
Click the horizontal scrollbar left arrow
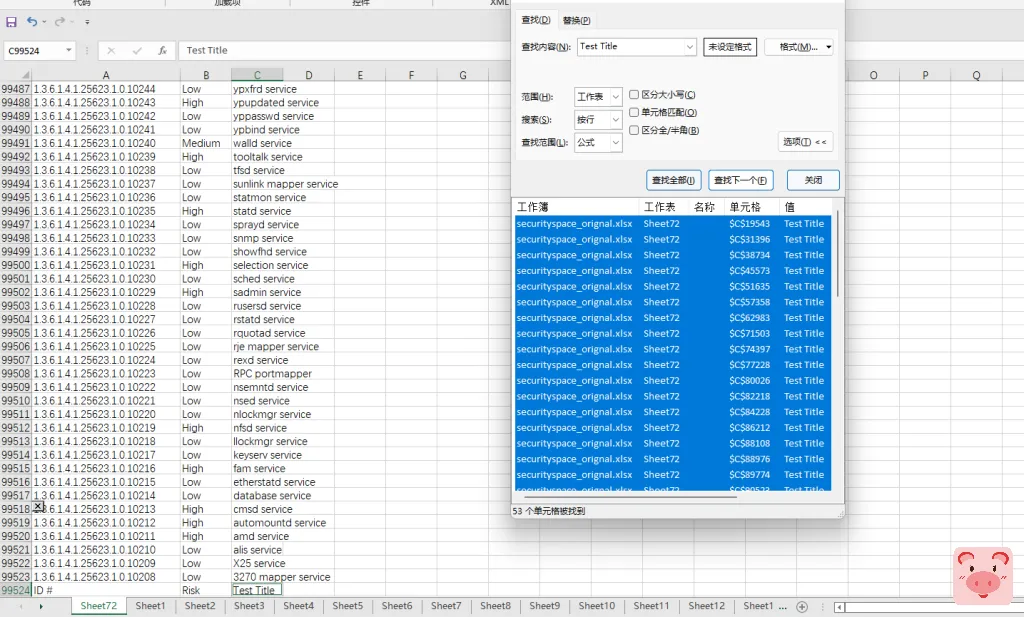click(x=839, y=607)
